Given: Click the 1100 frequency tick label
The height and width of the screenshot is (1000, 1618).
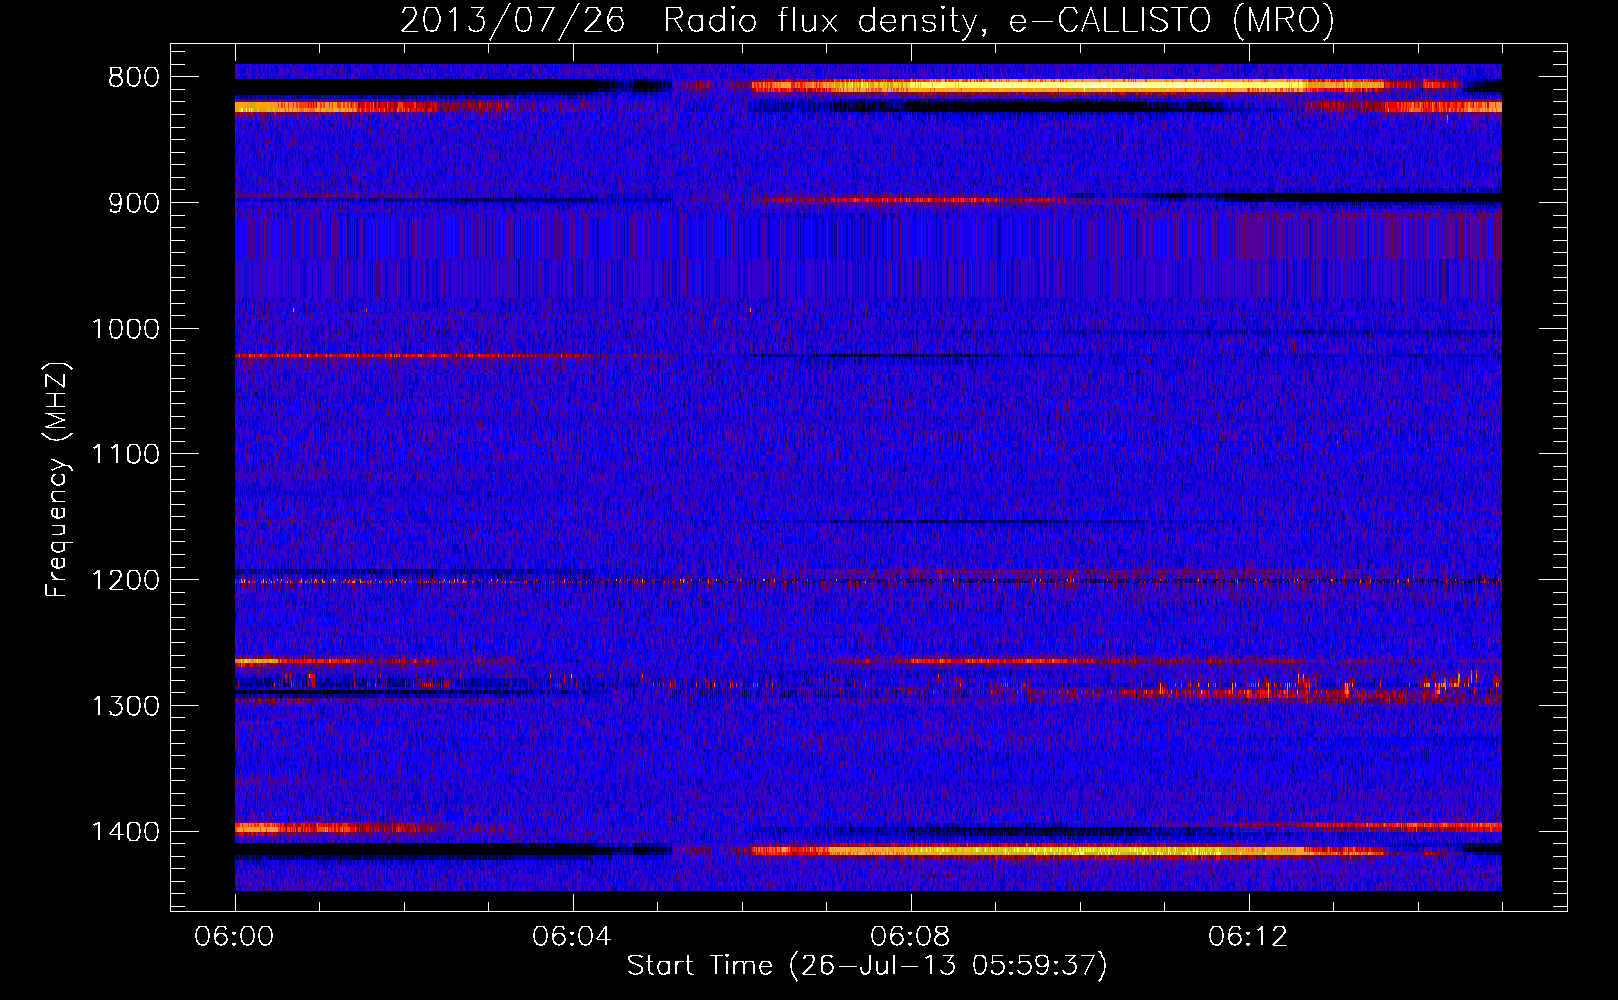Looking at the screenshot, I should [125, 455].
